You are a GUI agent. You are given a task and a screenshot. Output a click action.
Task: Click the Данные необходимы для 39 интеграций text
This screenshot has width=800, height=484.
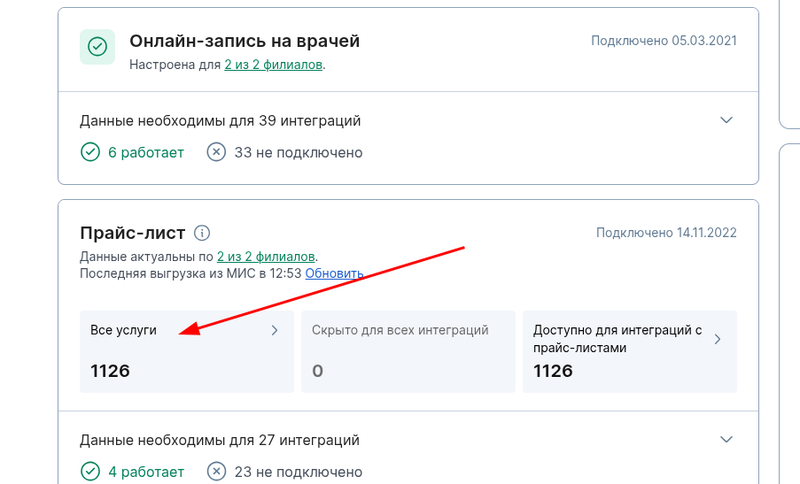[220, 121]
